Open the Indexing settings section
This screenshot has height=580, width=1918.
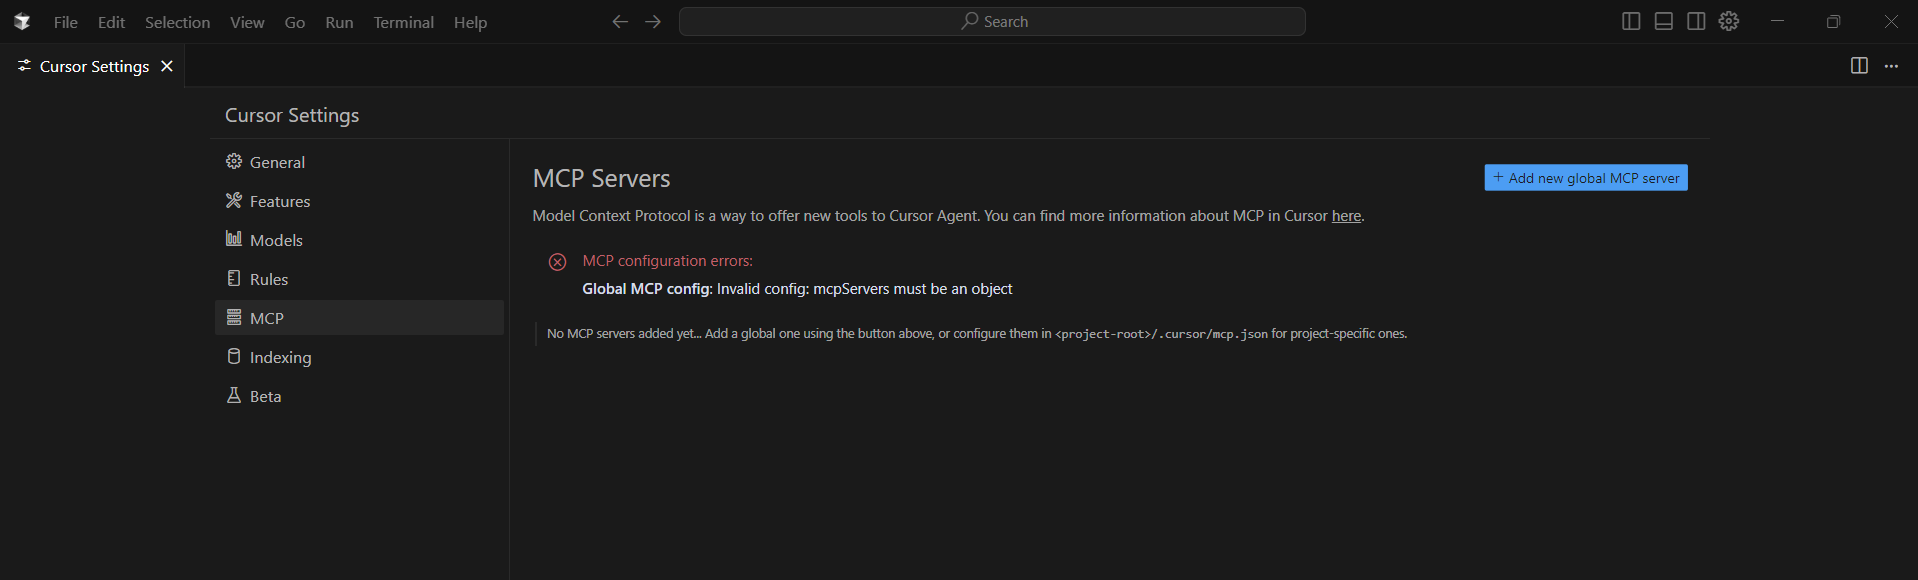tap(359, 357)
